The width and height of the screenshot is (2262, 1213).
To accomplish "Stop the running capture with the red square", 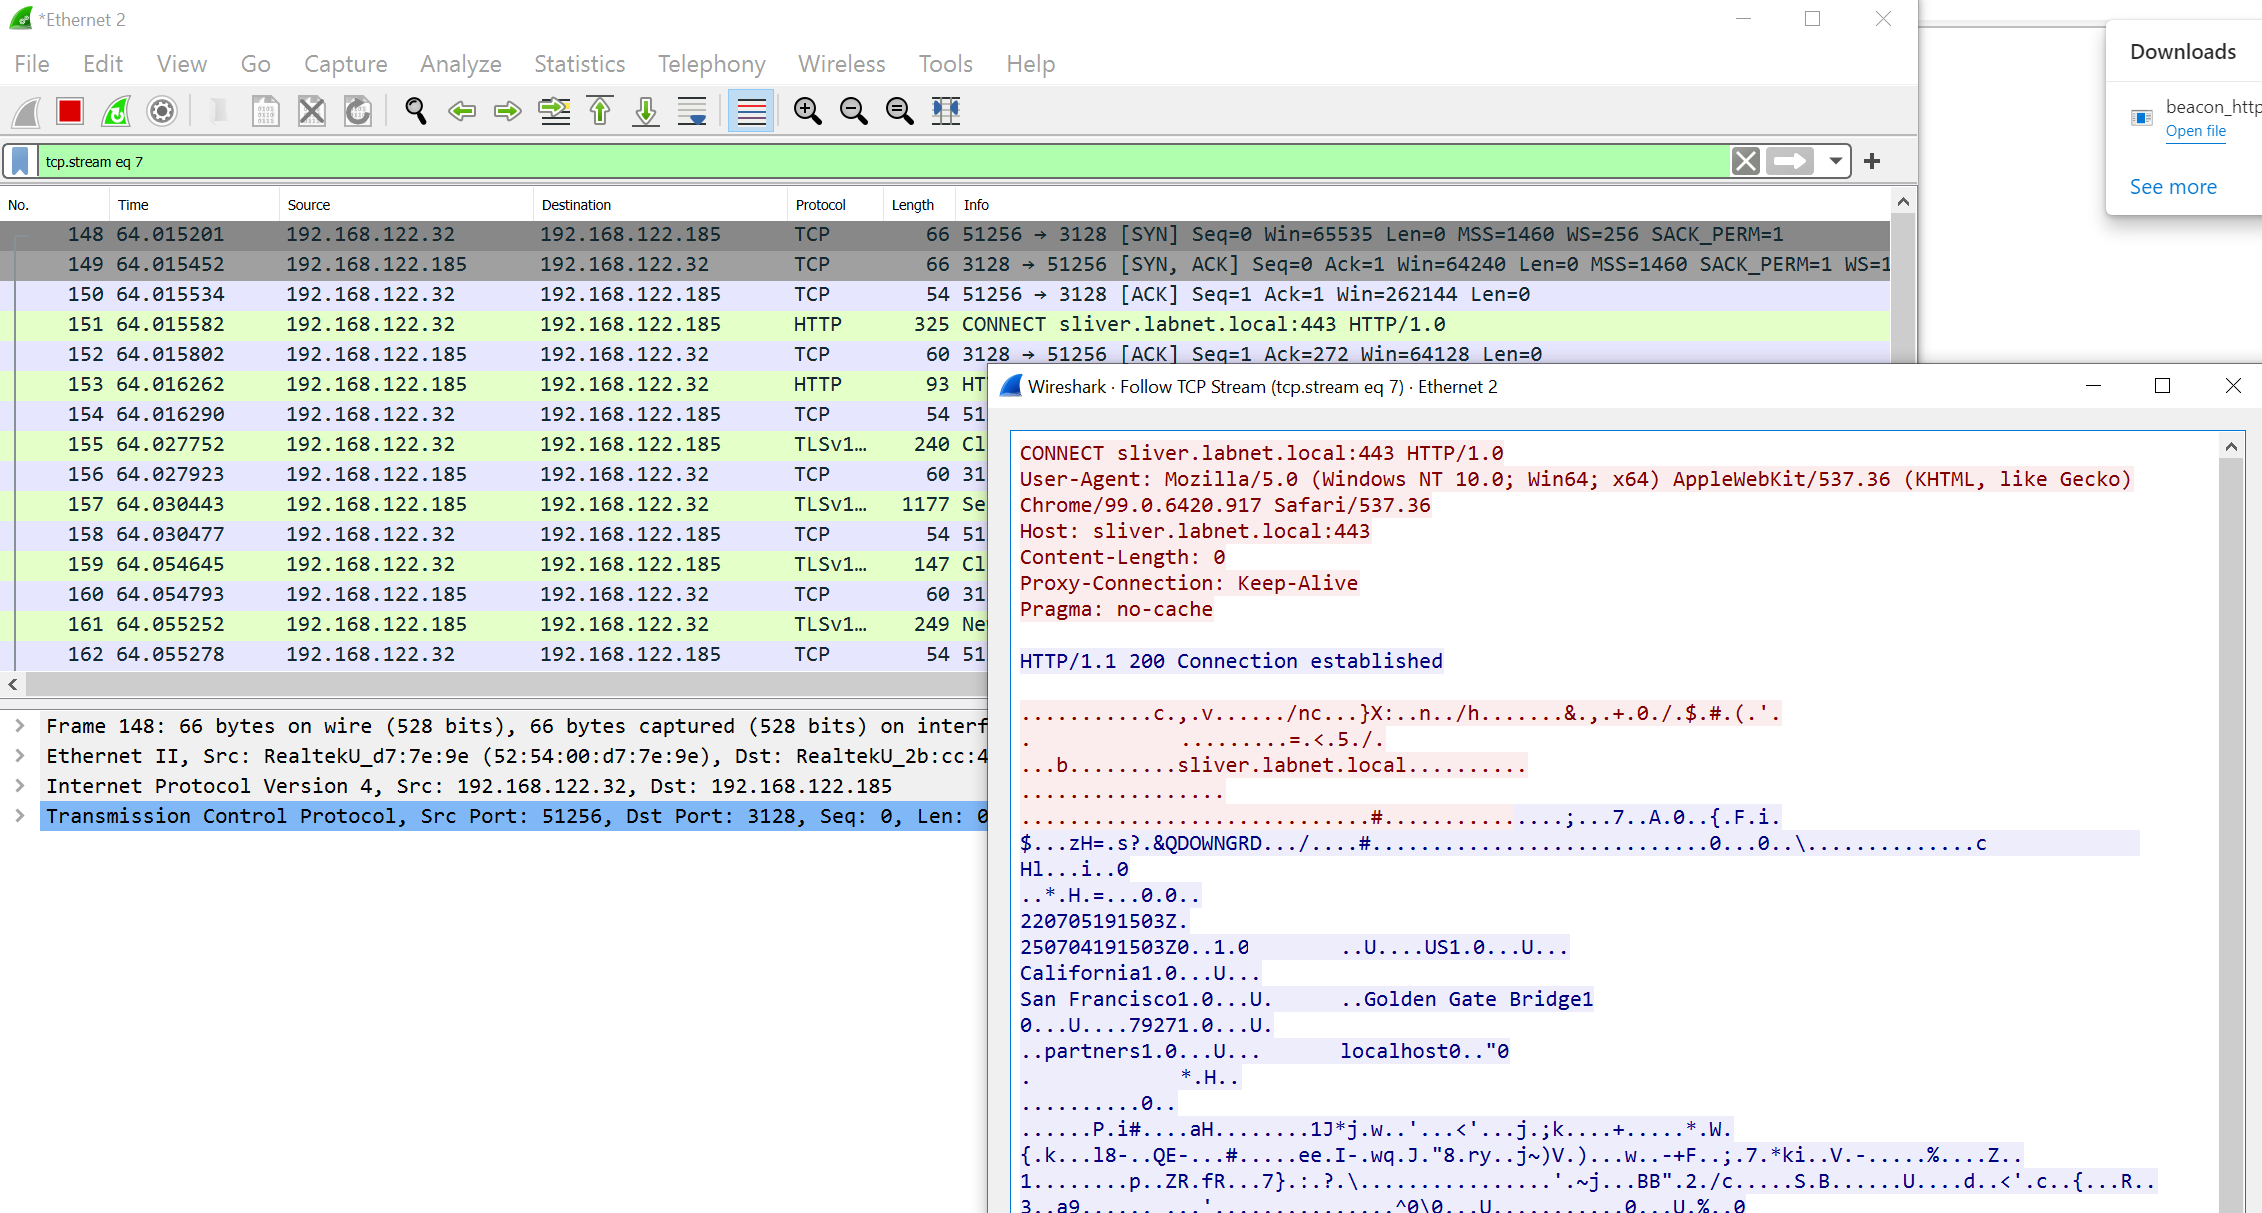I will [x=70, y=111].
